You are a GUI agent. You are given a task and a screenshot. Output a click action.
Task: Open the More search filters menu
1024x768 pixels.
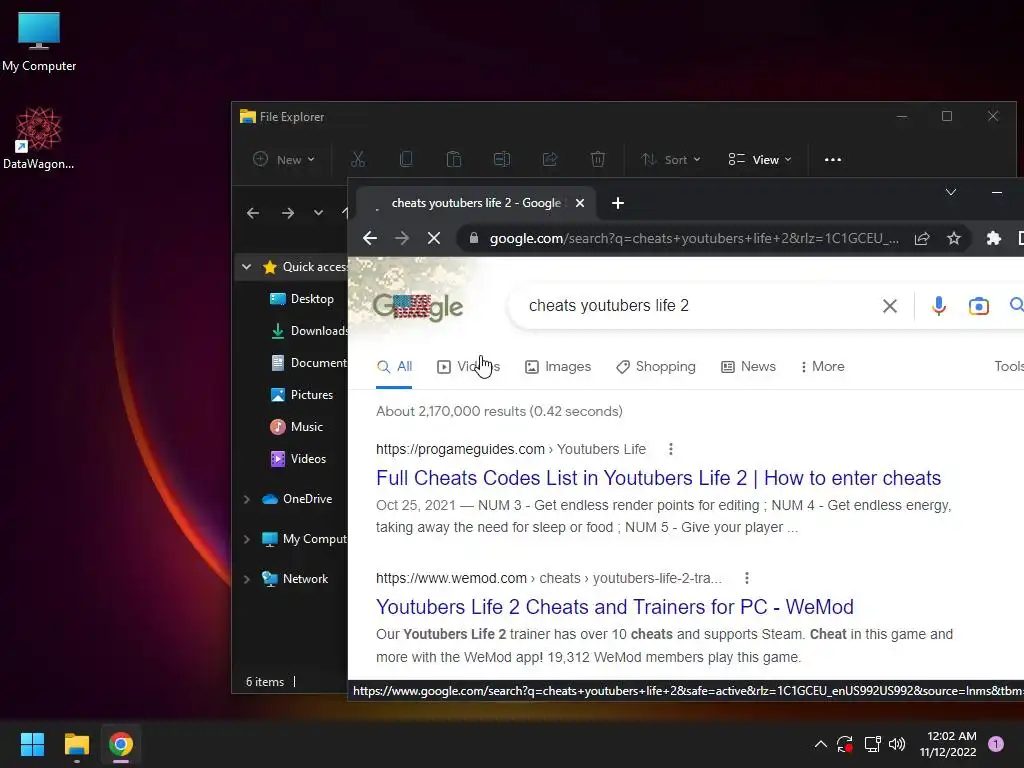822,366
